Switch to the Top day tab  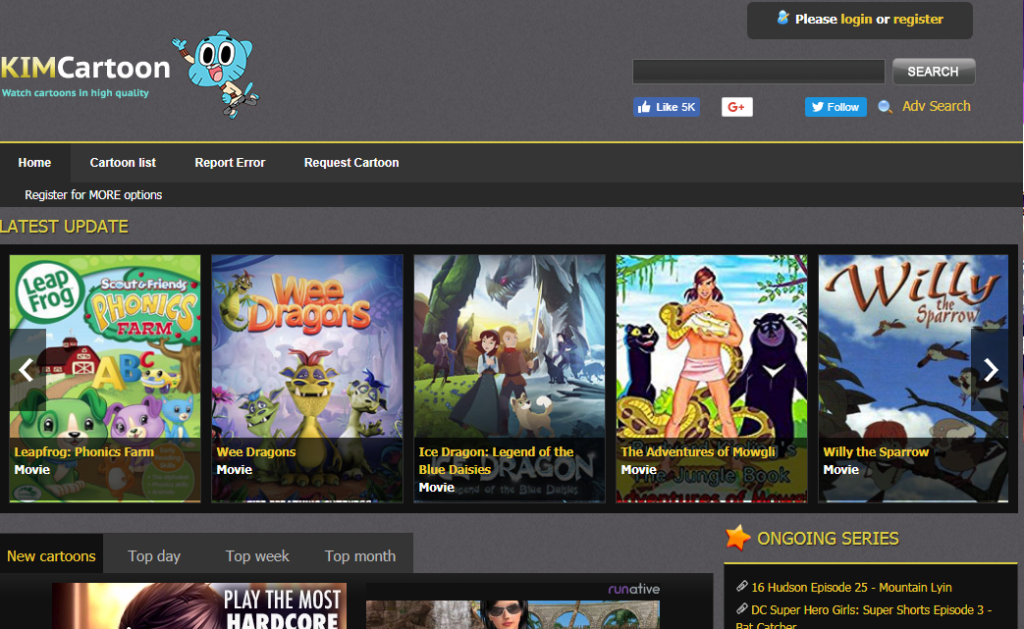coord(154,554)
